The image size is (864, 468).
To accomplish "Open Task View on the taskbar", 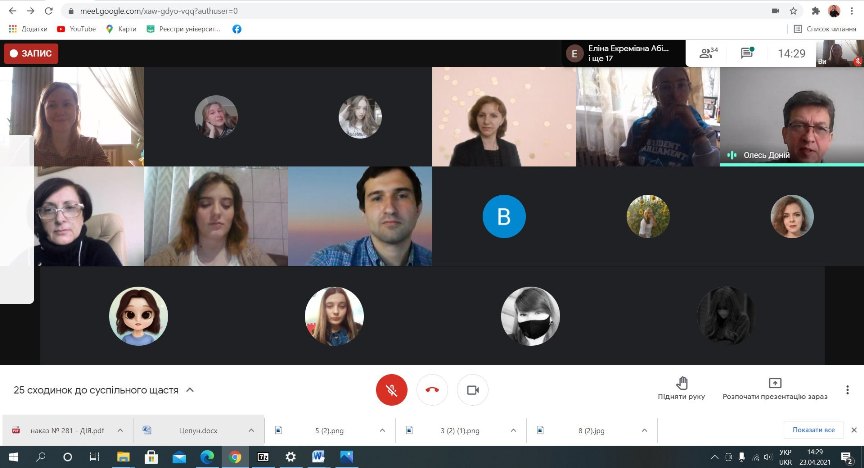I will [94, 457].
